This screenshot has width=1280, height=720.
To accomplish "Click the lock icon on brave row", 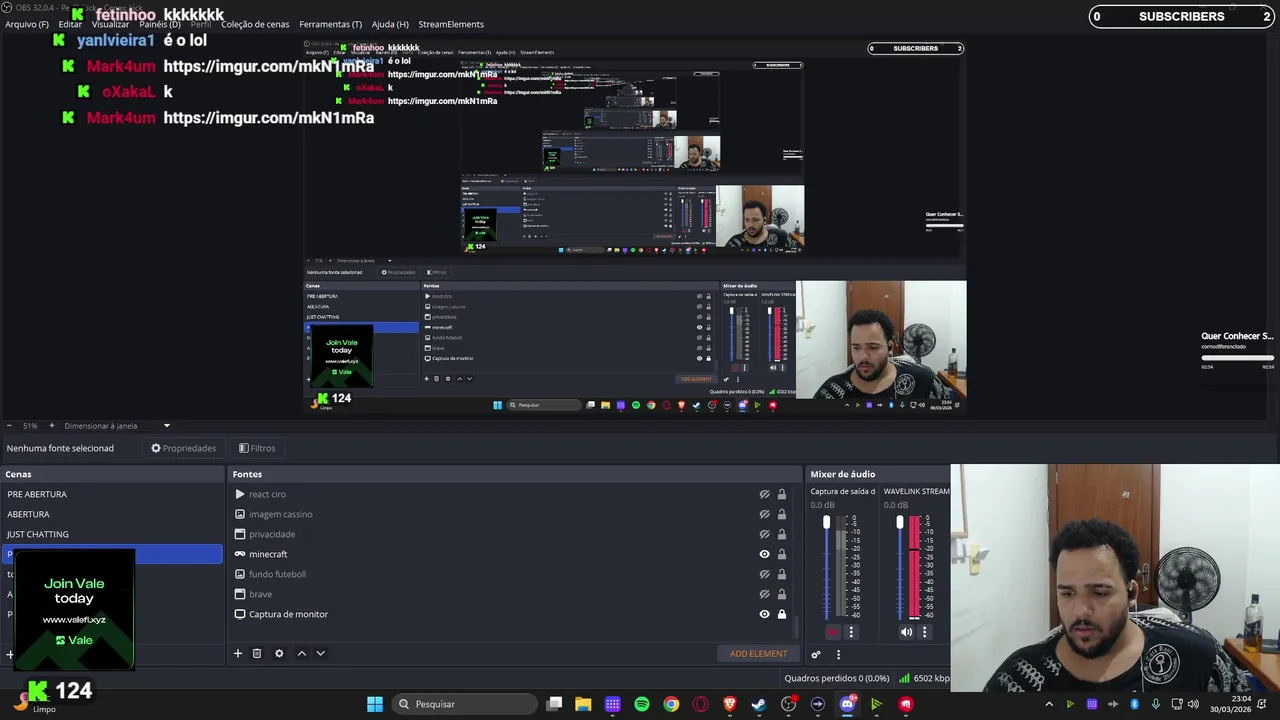I will coord(782,594).
